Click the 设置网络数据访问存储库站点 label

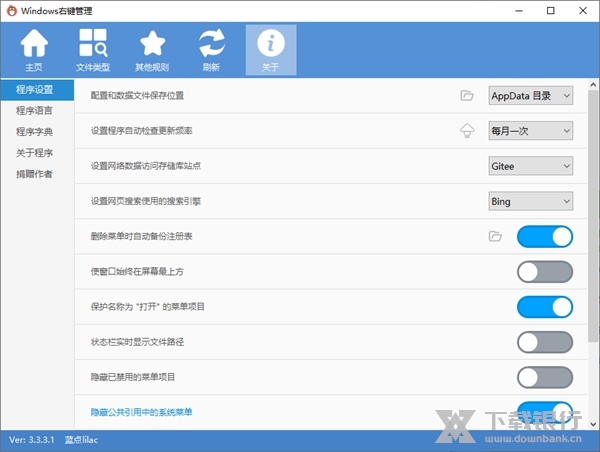click(145, 166)
